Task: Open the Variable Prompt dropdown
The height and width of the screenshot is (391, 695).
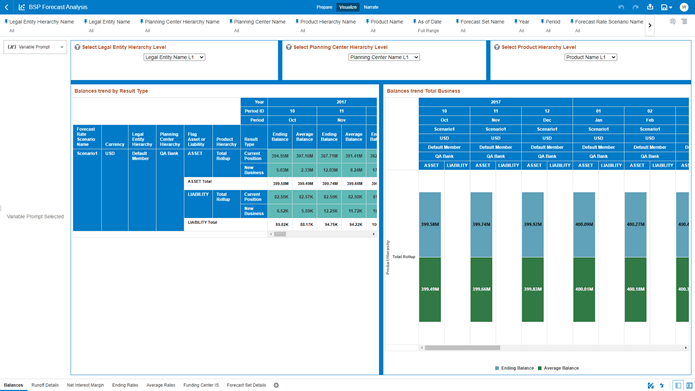Action: [x=35, y=47]
